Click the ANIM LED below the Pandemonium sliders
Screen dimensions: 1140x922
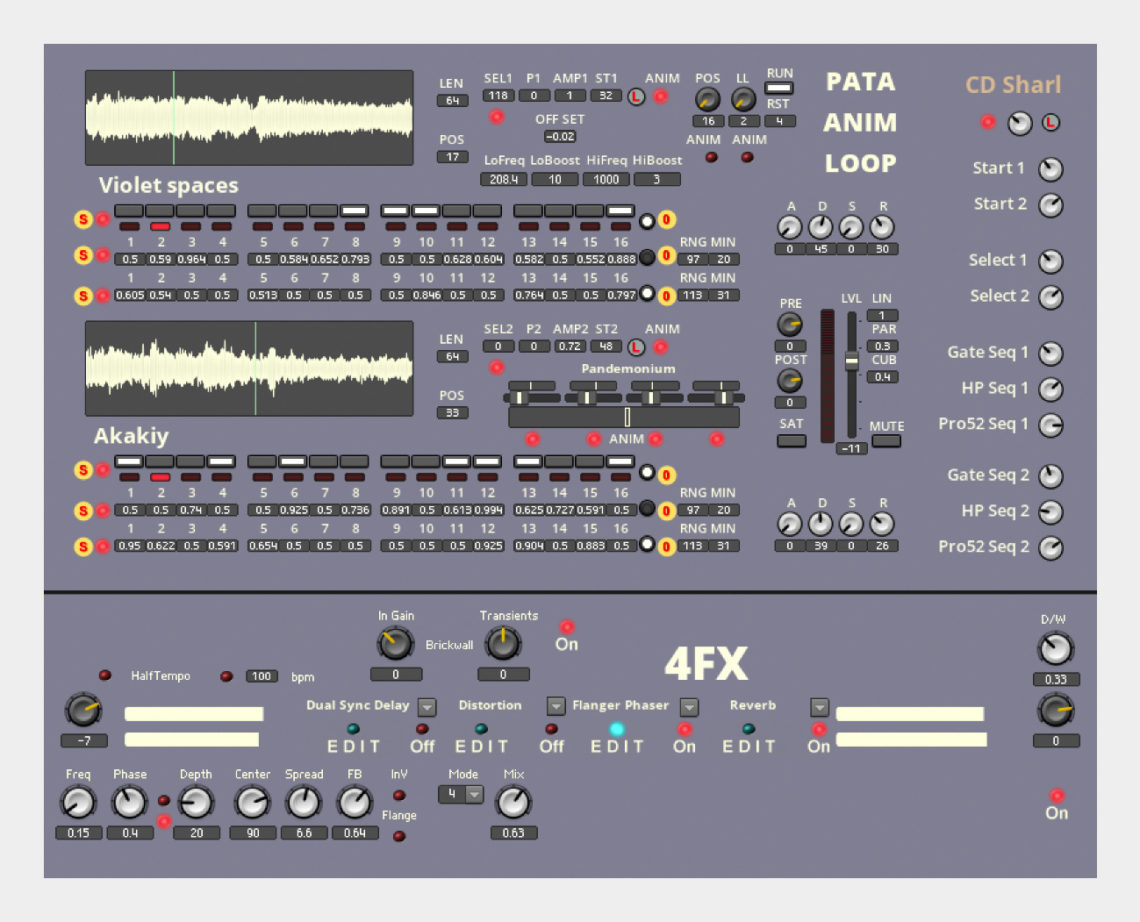click(655, 437)
